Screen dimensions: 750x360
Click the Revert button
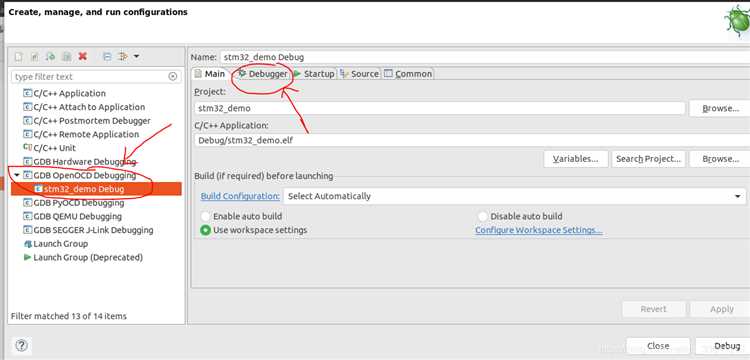coord(653,309)
